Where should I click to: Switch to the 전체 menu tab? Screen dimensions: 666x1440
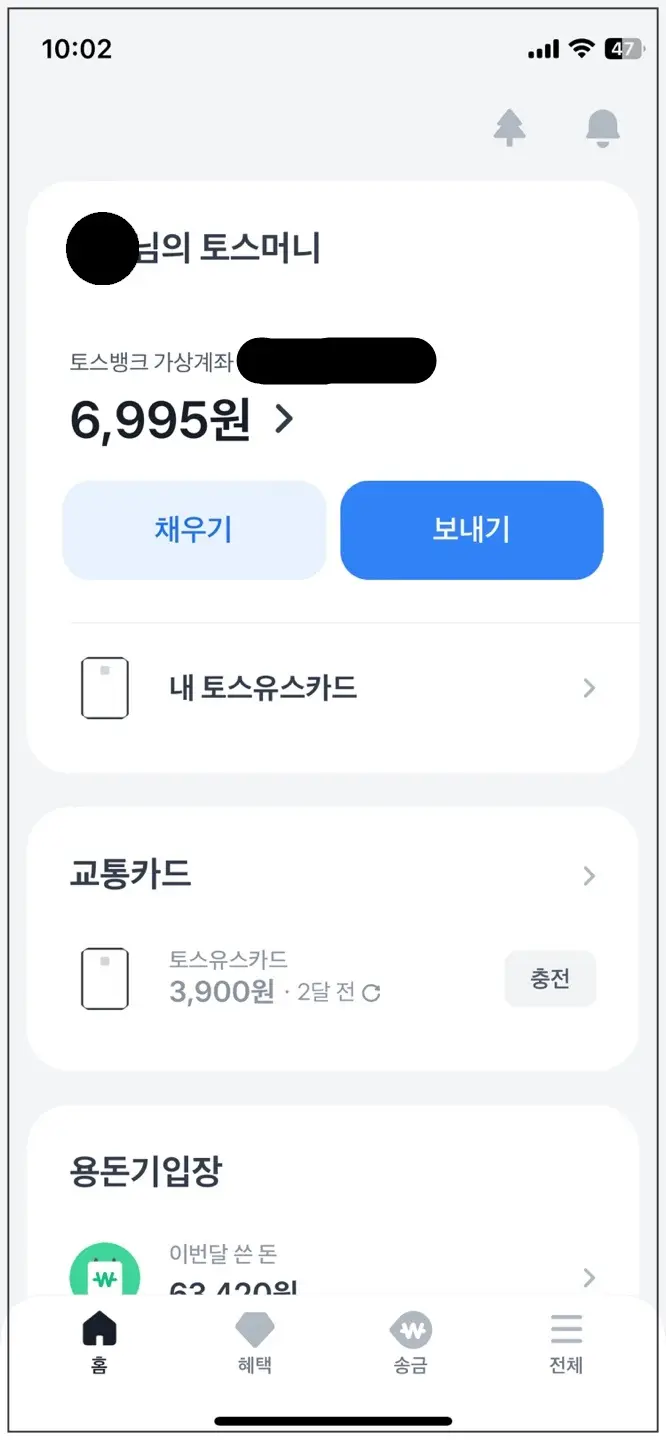coord(566,1332)
